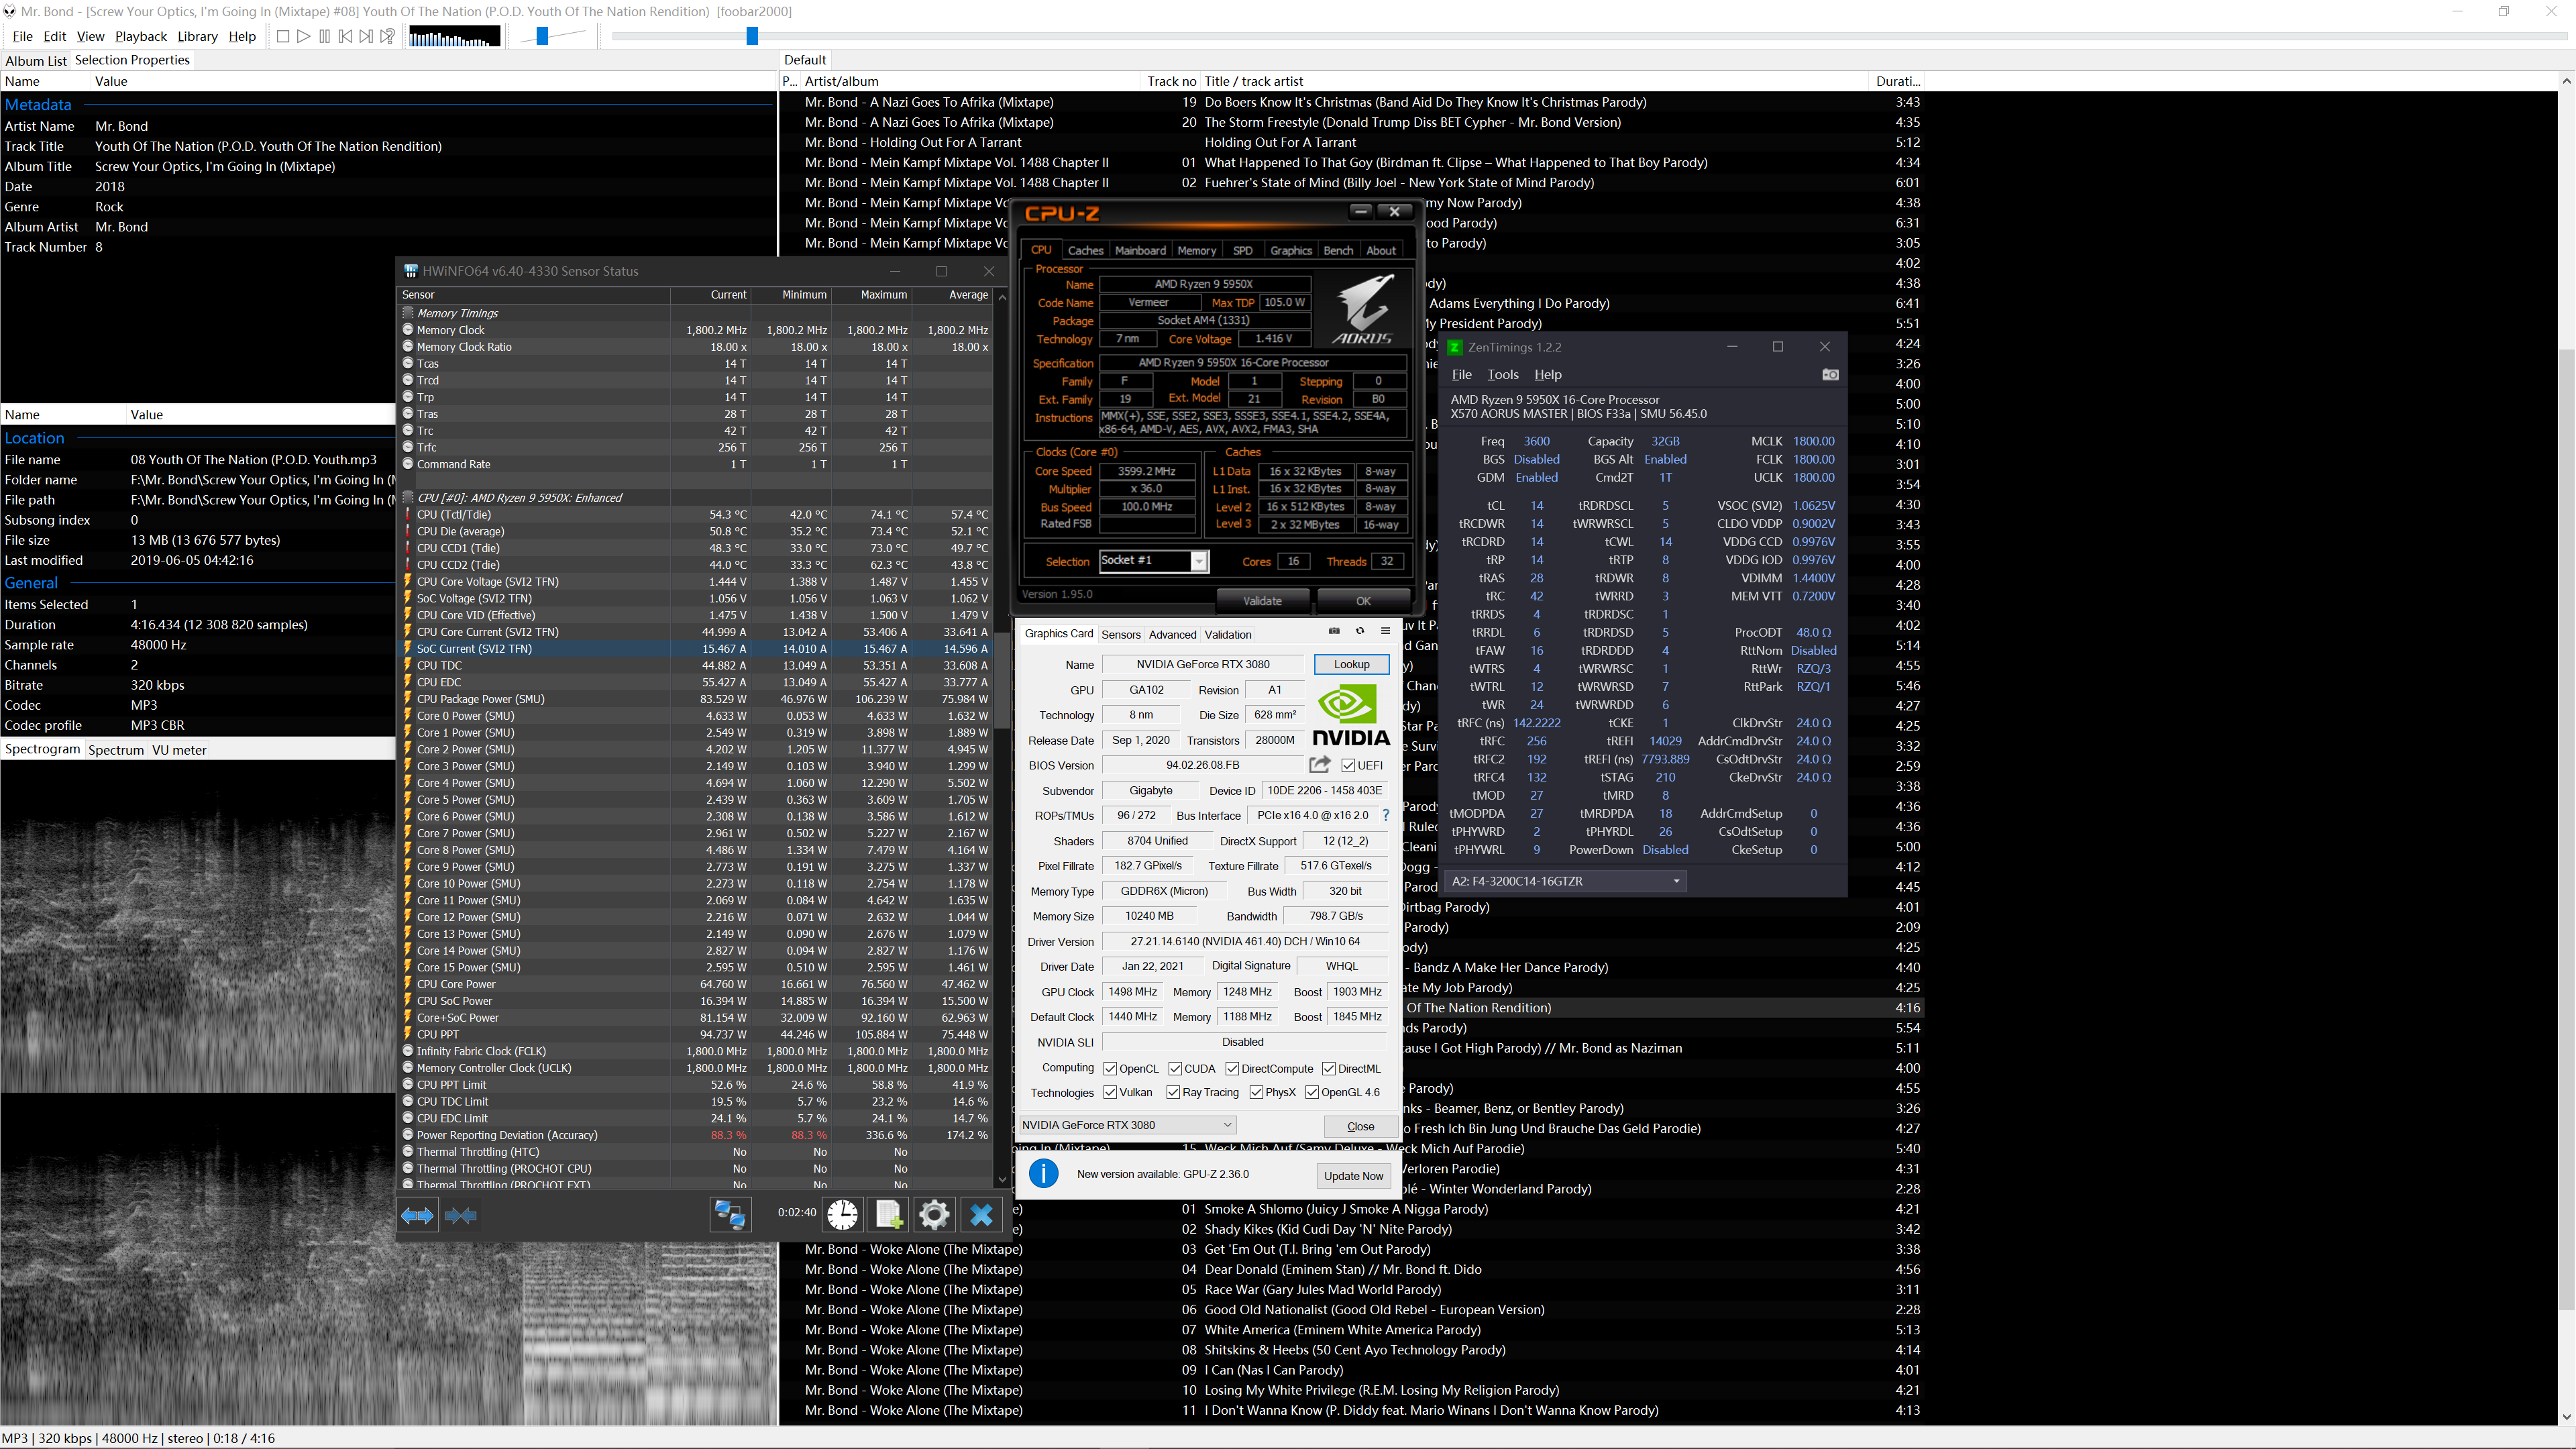Switch to the VU meter tab
This screenshot has height=1449, width=2576.
(x=179, y=750)
